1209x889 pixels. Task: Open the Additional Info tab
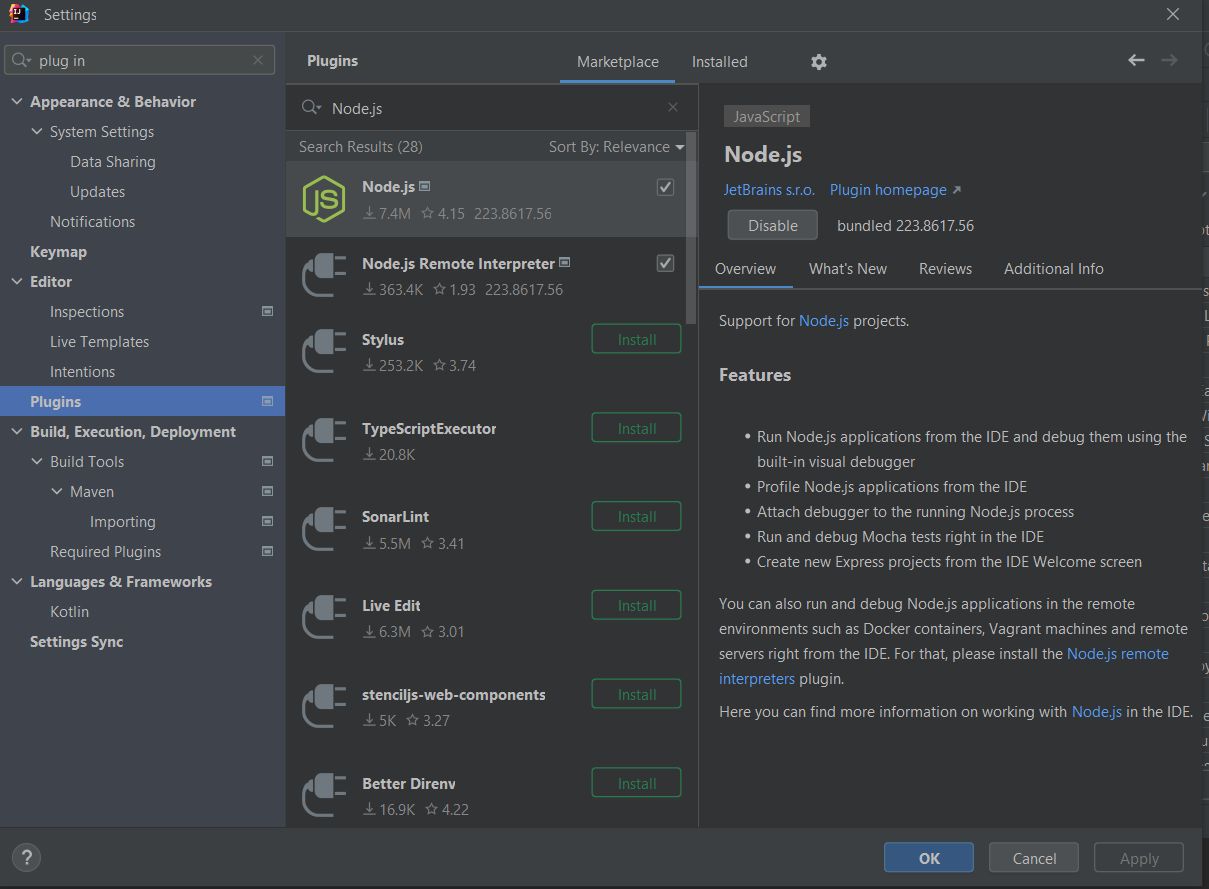1054,268
